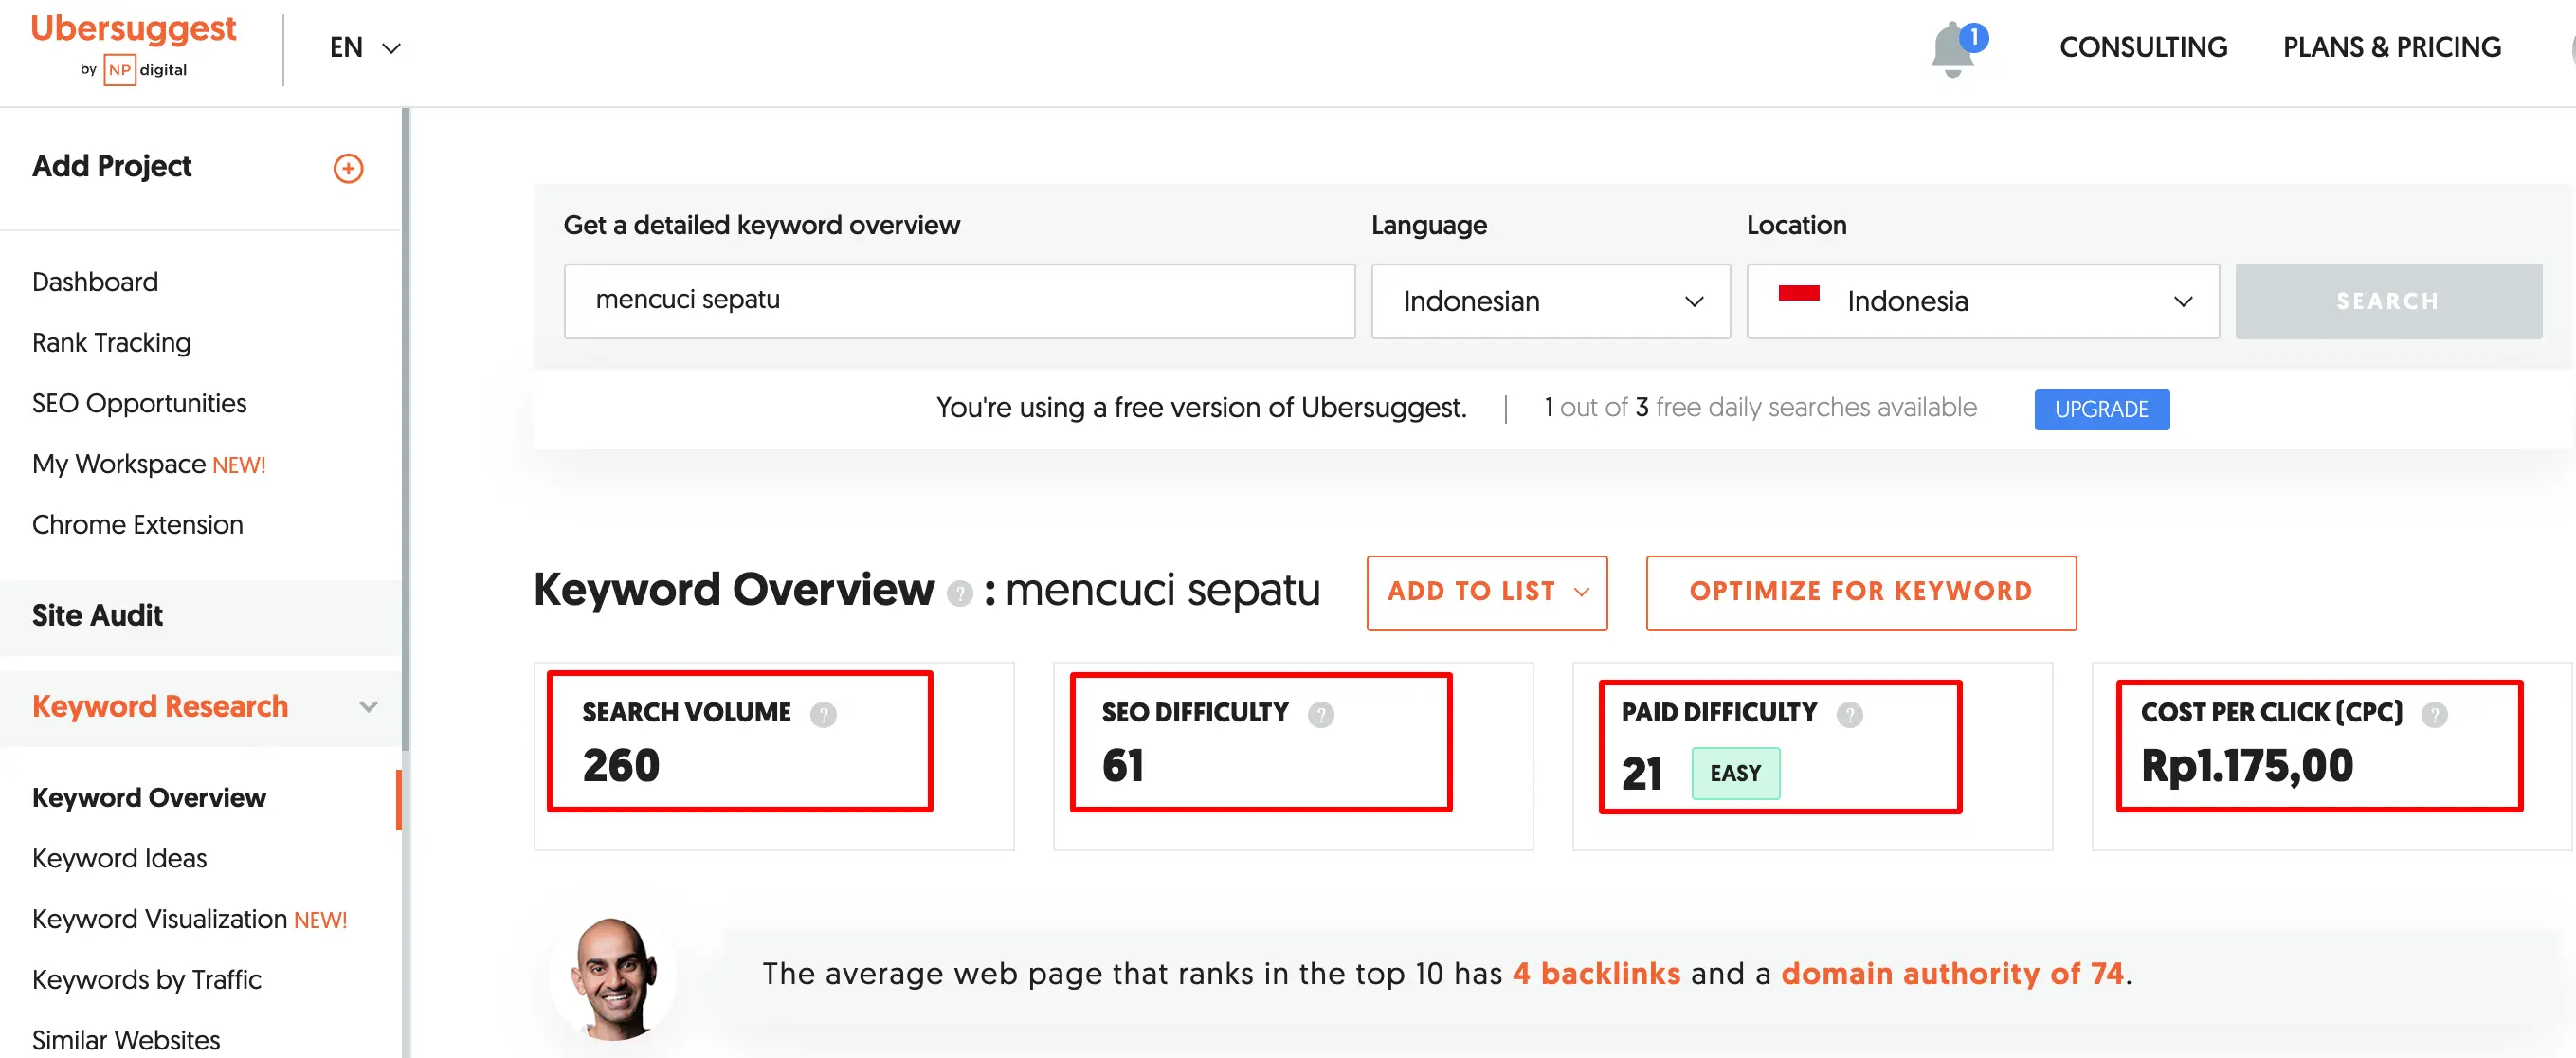Viewport: 2576px width, 1058px height.
Task: Open the EN language selector
Action: 364,48
